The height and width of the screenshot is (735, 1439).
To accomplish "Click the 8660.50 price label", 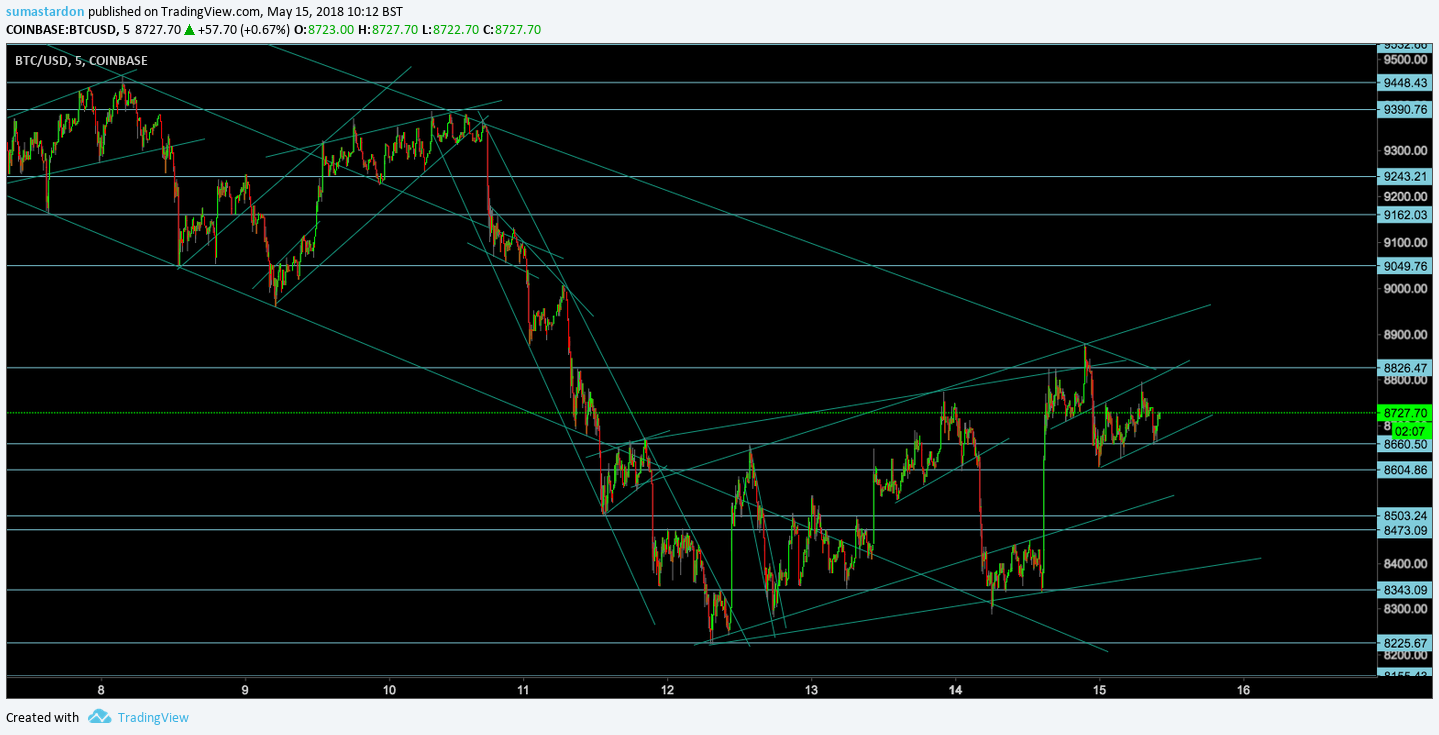I will tap(1407, 444).
